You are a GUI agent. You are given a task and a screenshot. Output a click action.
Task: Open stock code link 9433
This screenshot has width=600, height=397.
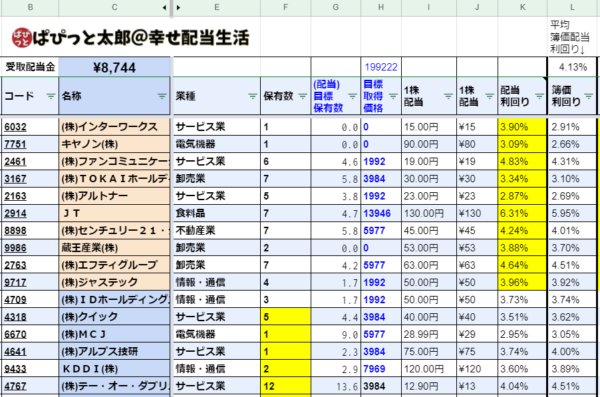(15, 369)
